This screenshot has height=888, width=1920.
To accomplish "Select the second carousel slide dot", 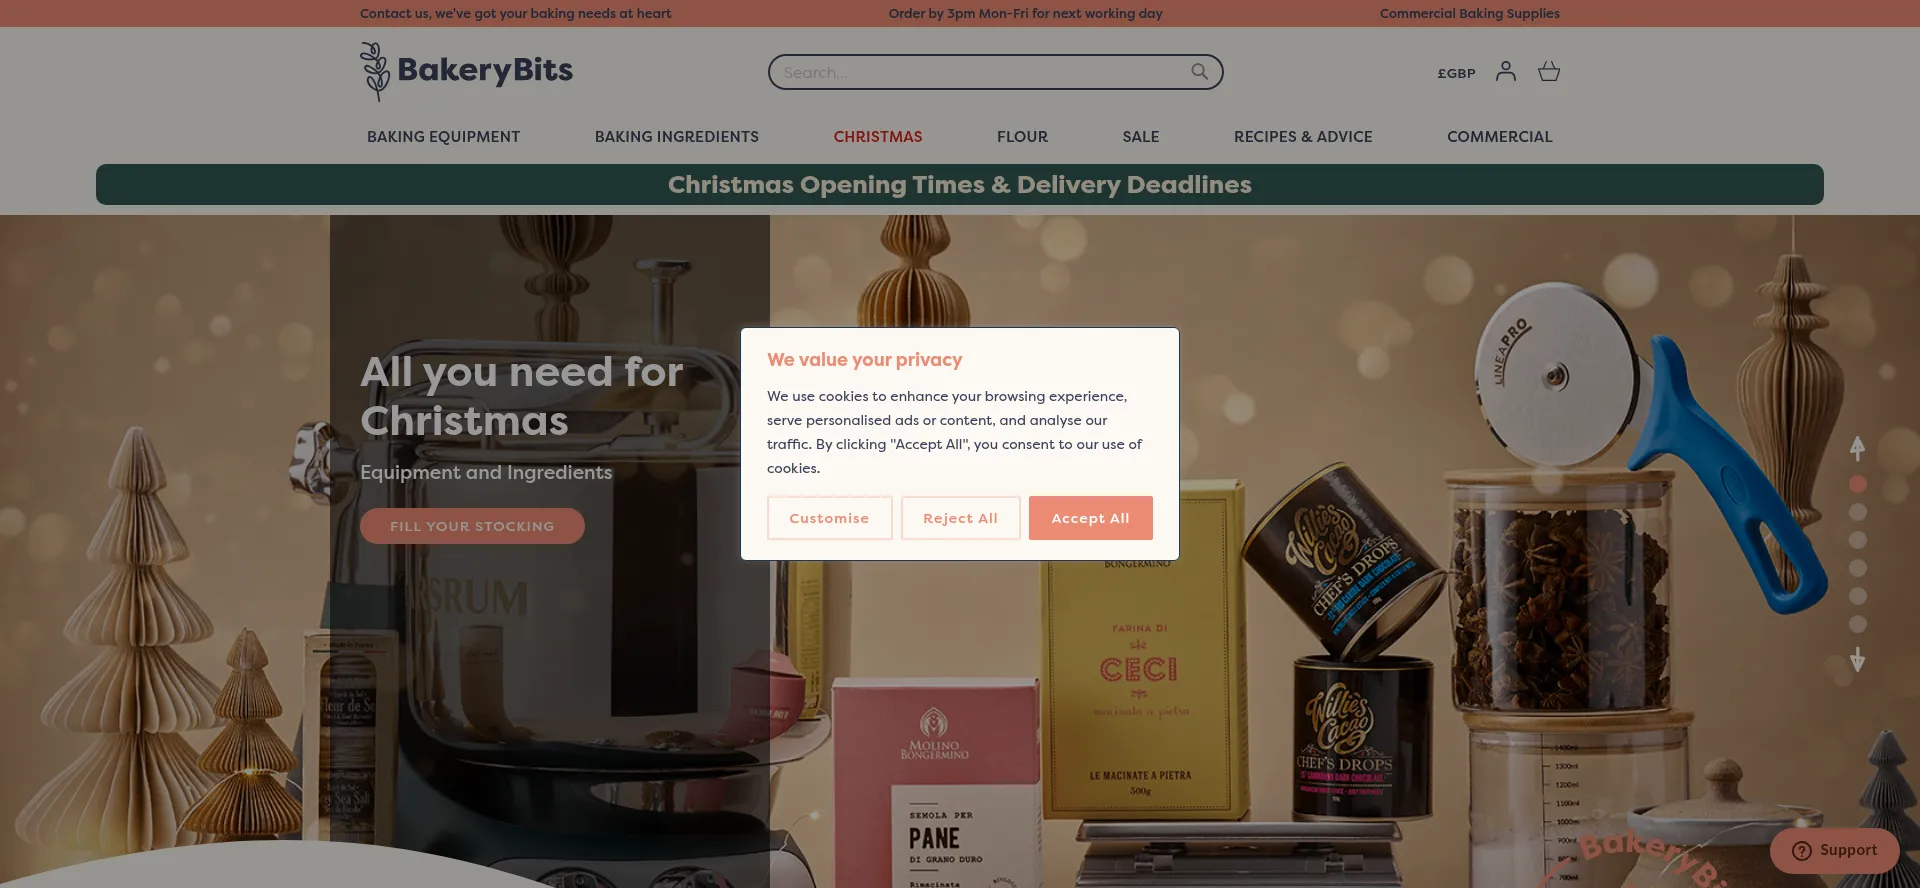I will tap(1858, 512).
